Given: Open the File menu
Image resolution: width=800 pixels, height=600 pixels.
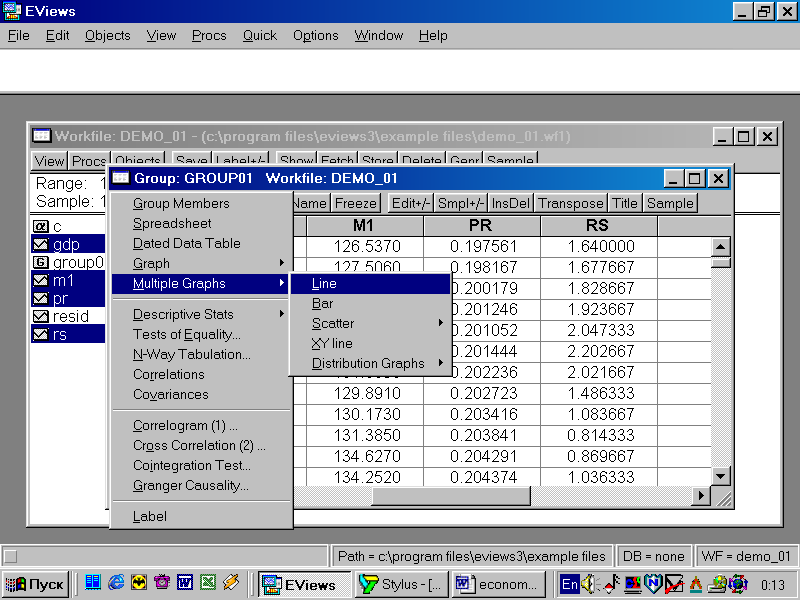Looking at the screenshot, I should pos(19,36).
